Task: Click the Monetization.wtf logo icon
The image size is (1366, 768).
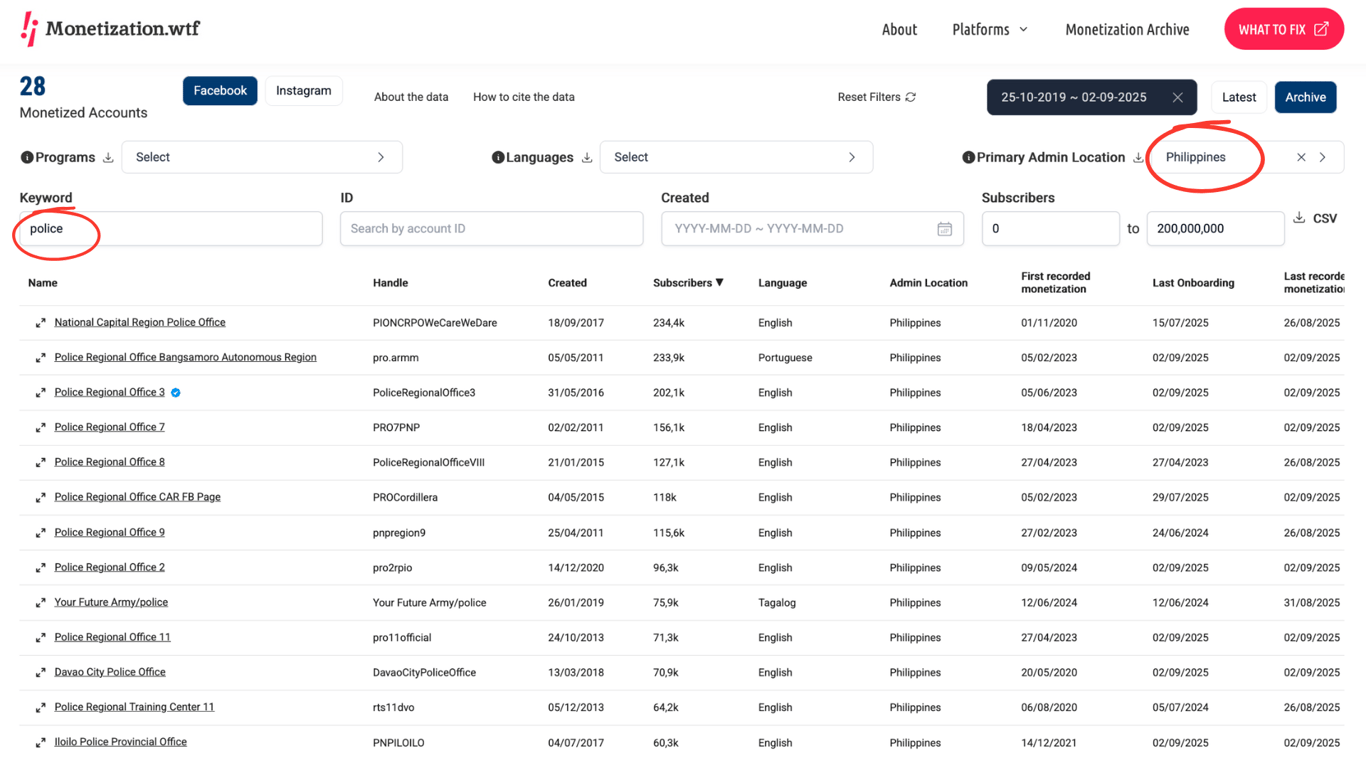Action: tap(30, 29)
